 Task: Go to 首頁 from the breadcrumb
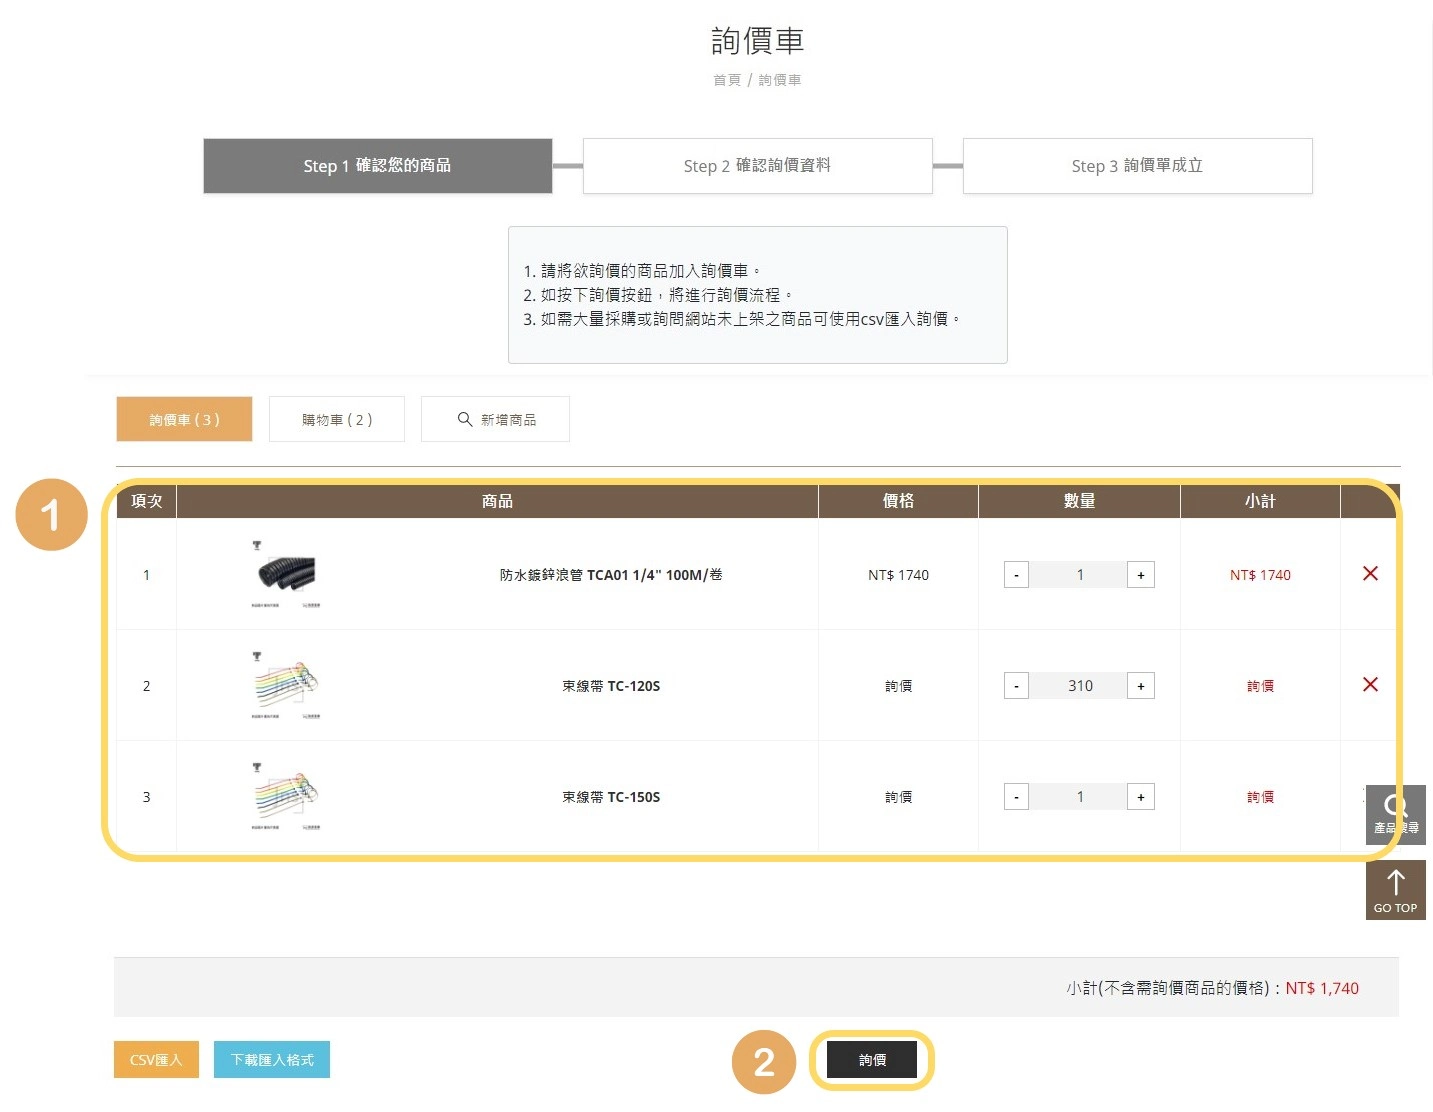[x=726, y=80]
